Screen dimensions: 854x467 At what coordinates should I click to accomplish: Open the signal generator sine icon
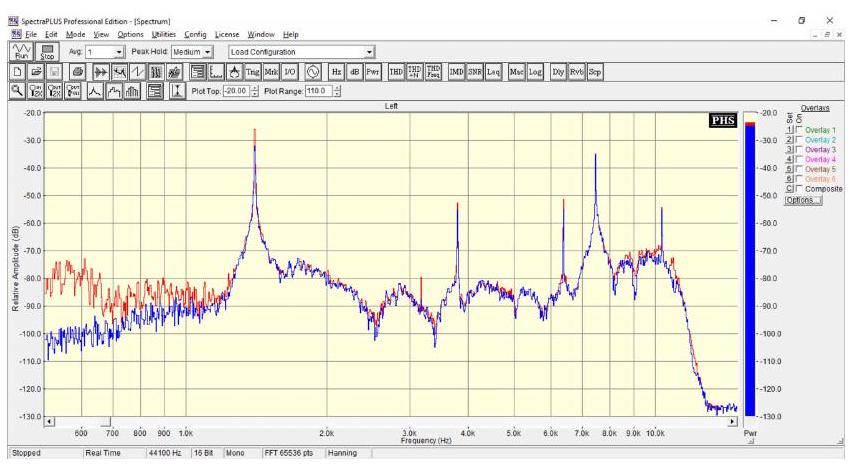(313, 72)
